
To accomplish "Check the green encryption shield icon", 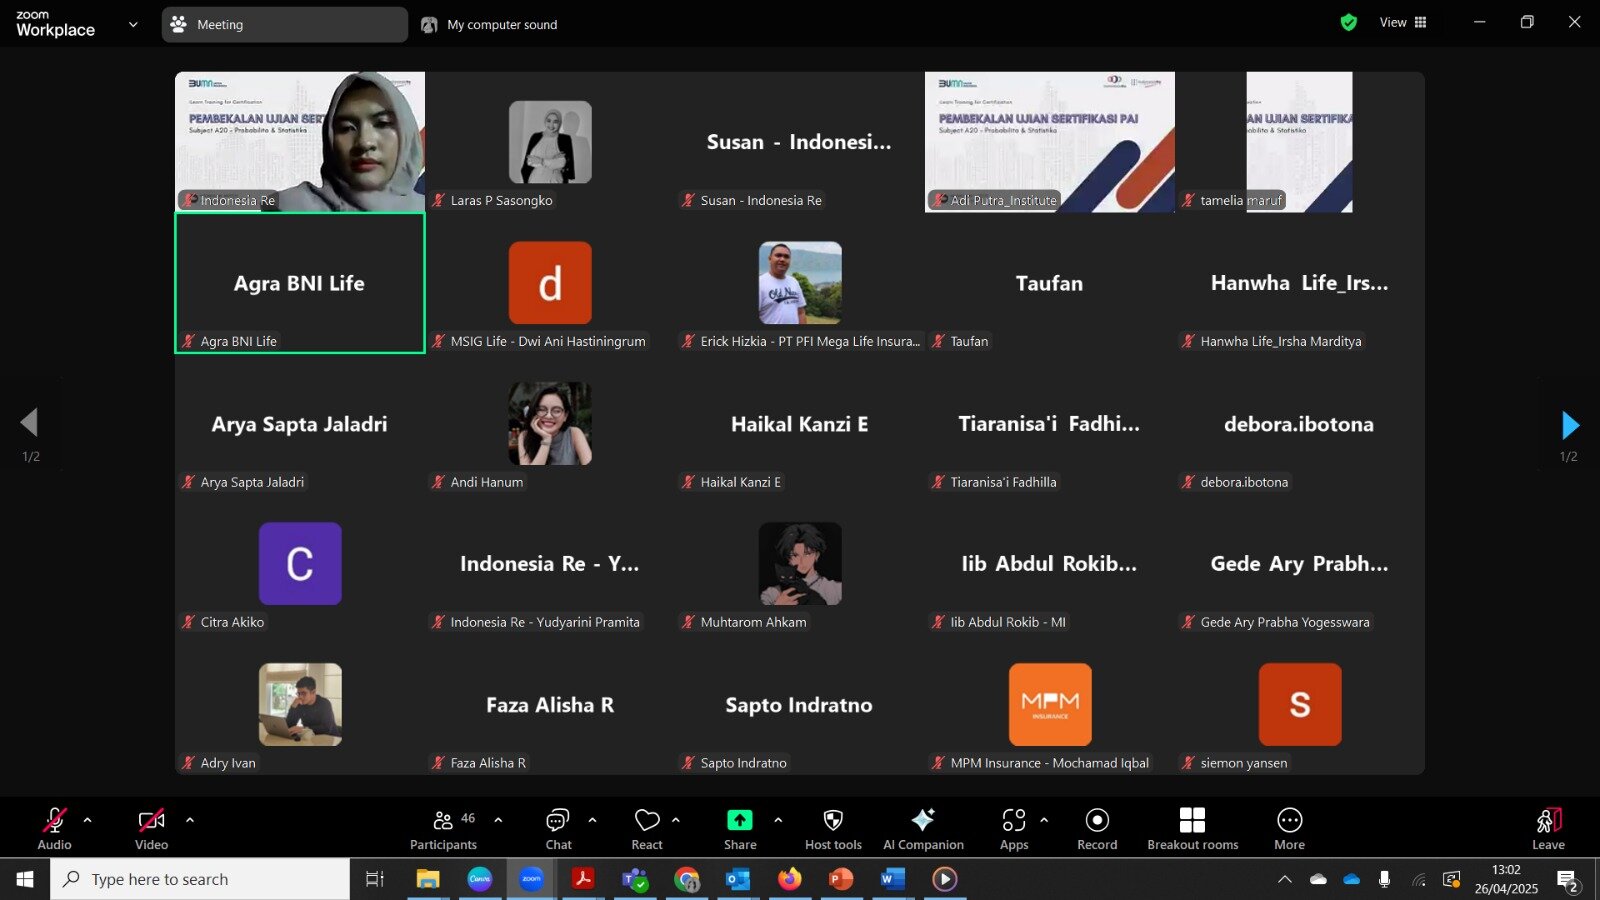I will tap(1349, 22).
